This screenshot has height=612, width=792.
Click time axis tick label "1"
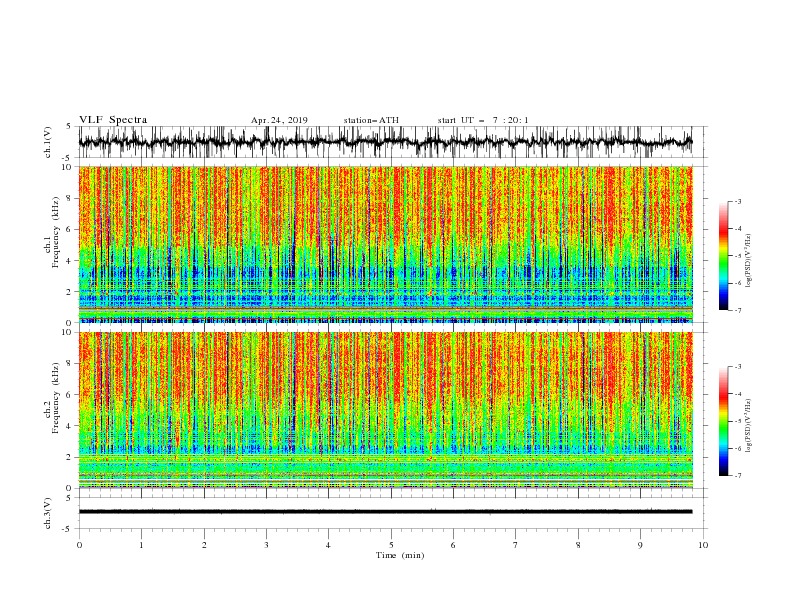(x=141, y=545)
